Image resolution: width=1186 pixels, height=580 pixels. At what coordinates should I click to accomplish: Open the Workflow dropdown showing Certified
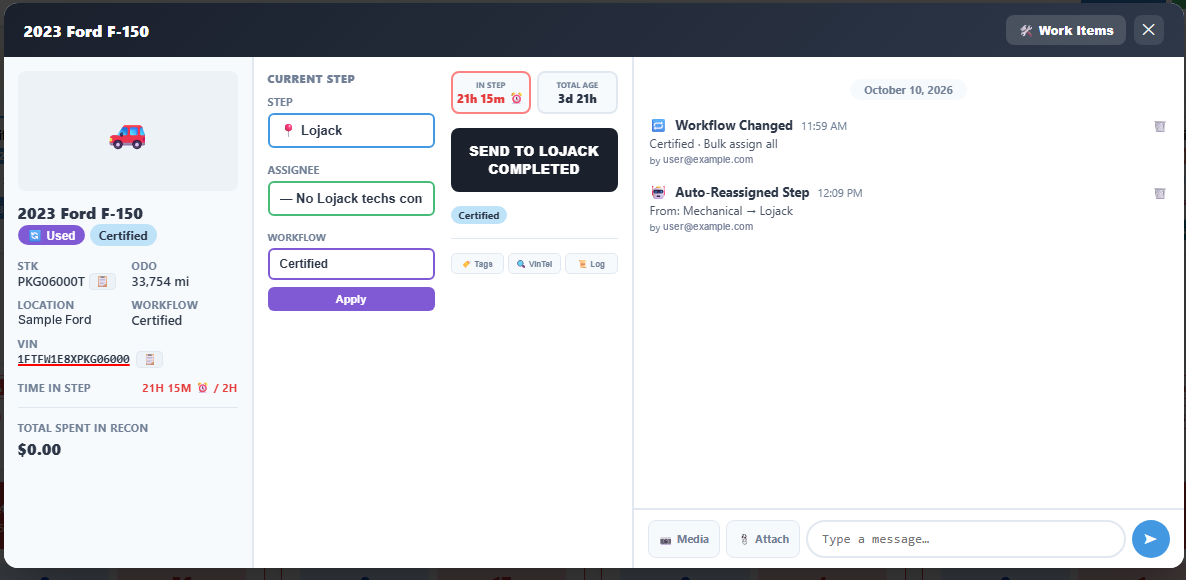point(351,264)
